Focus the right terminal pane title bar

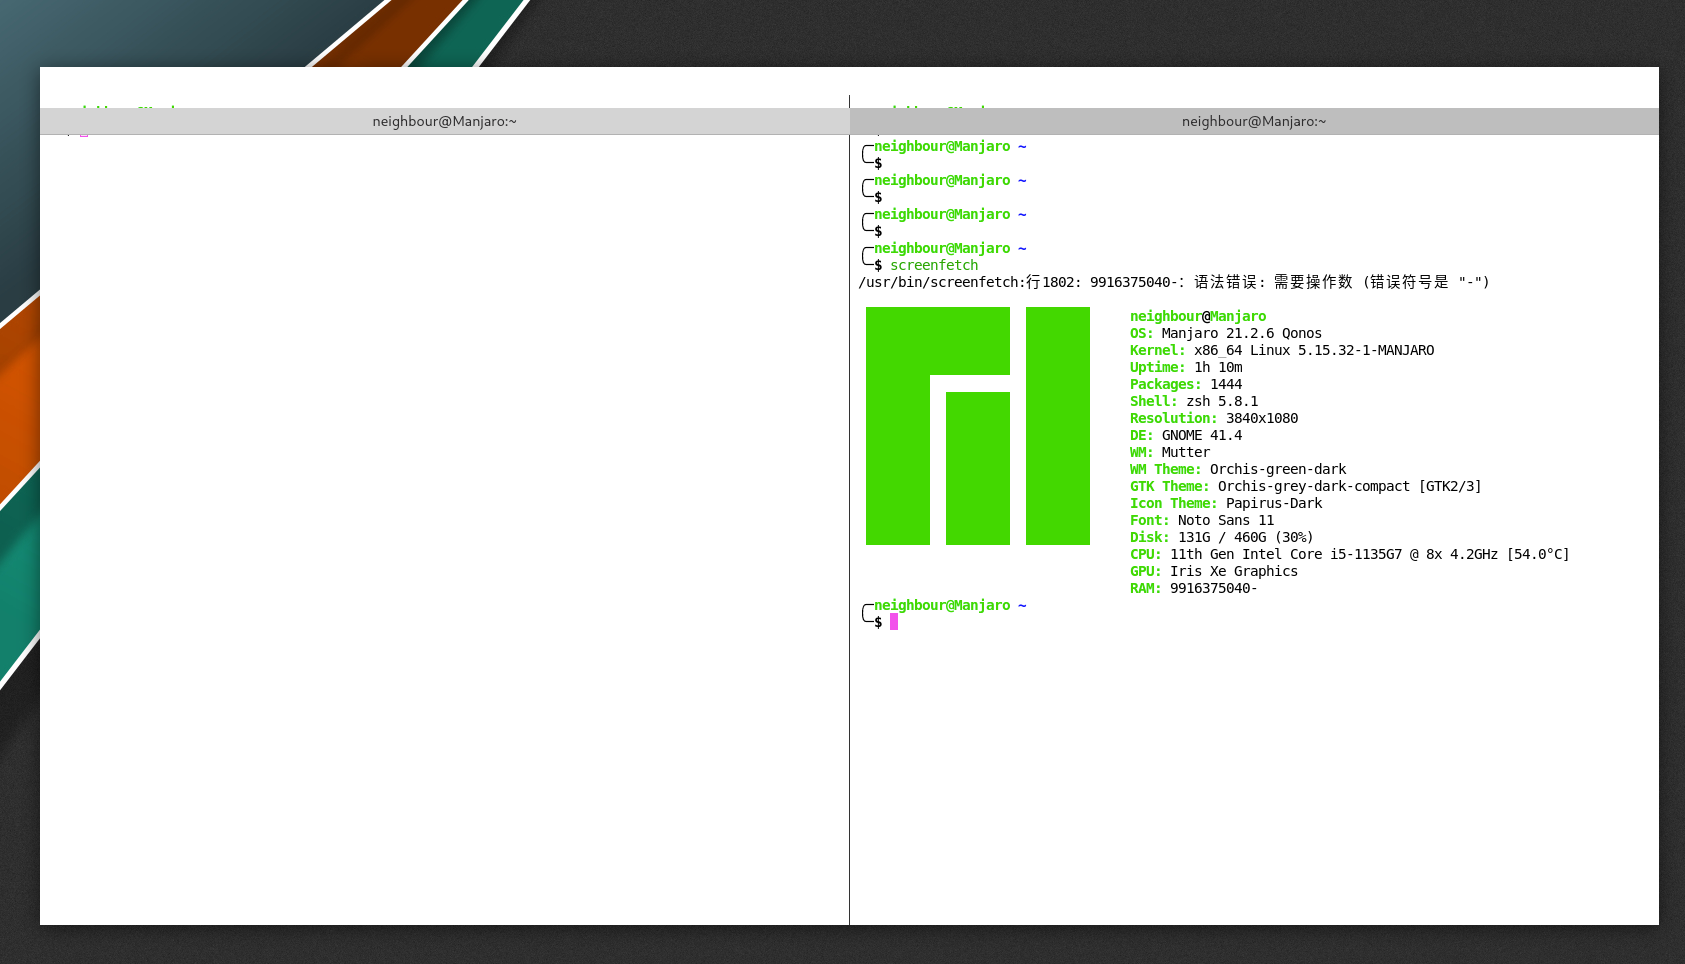(1254, 121)
